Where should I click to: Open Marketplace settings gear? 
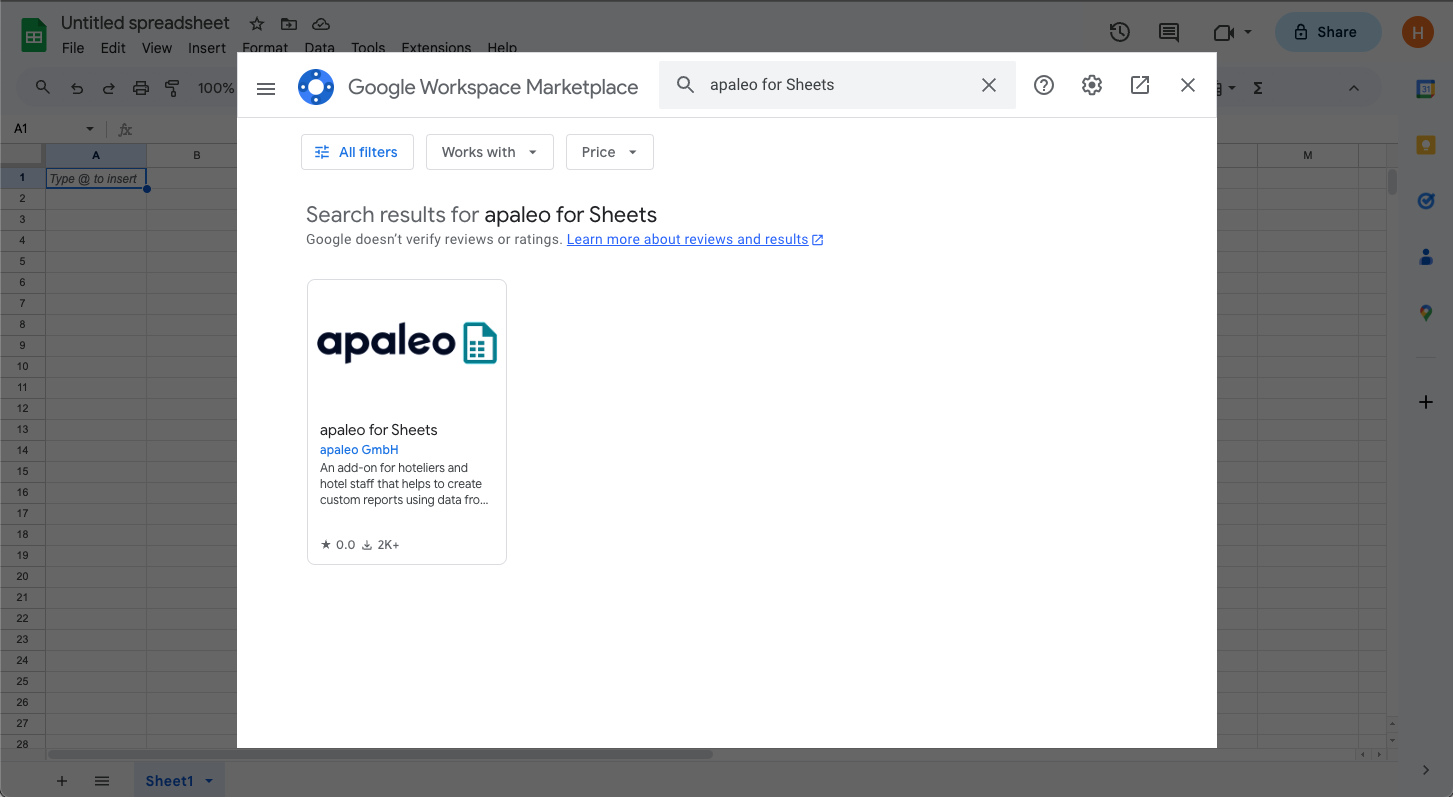(1092, 85)
